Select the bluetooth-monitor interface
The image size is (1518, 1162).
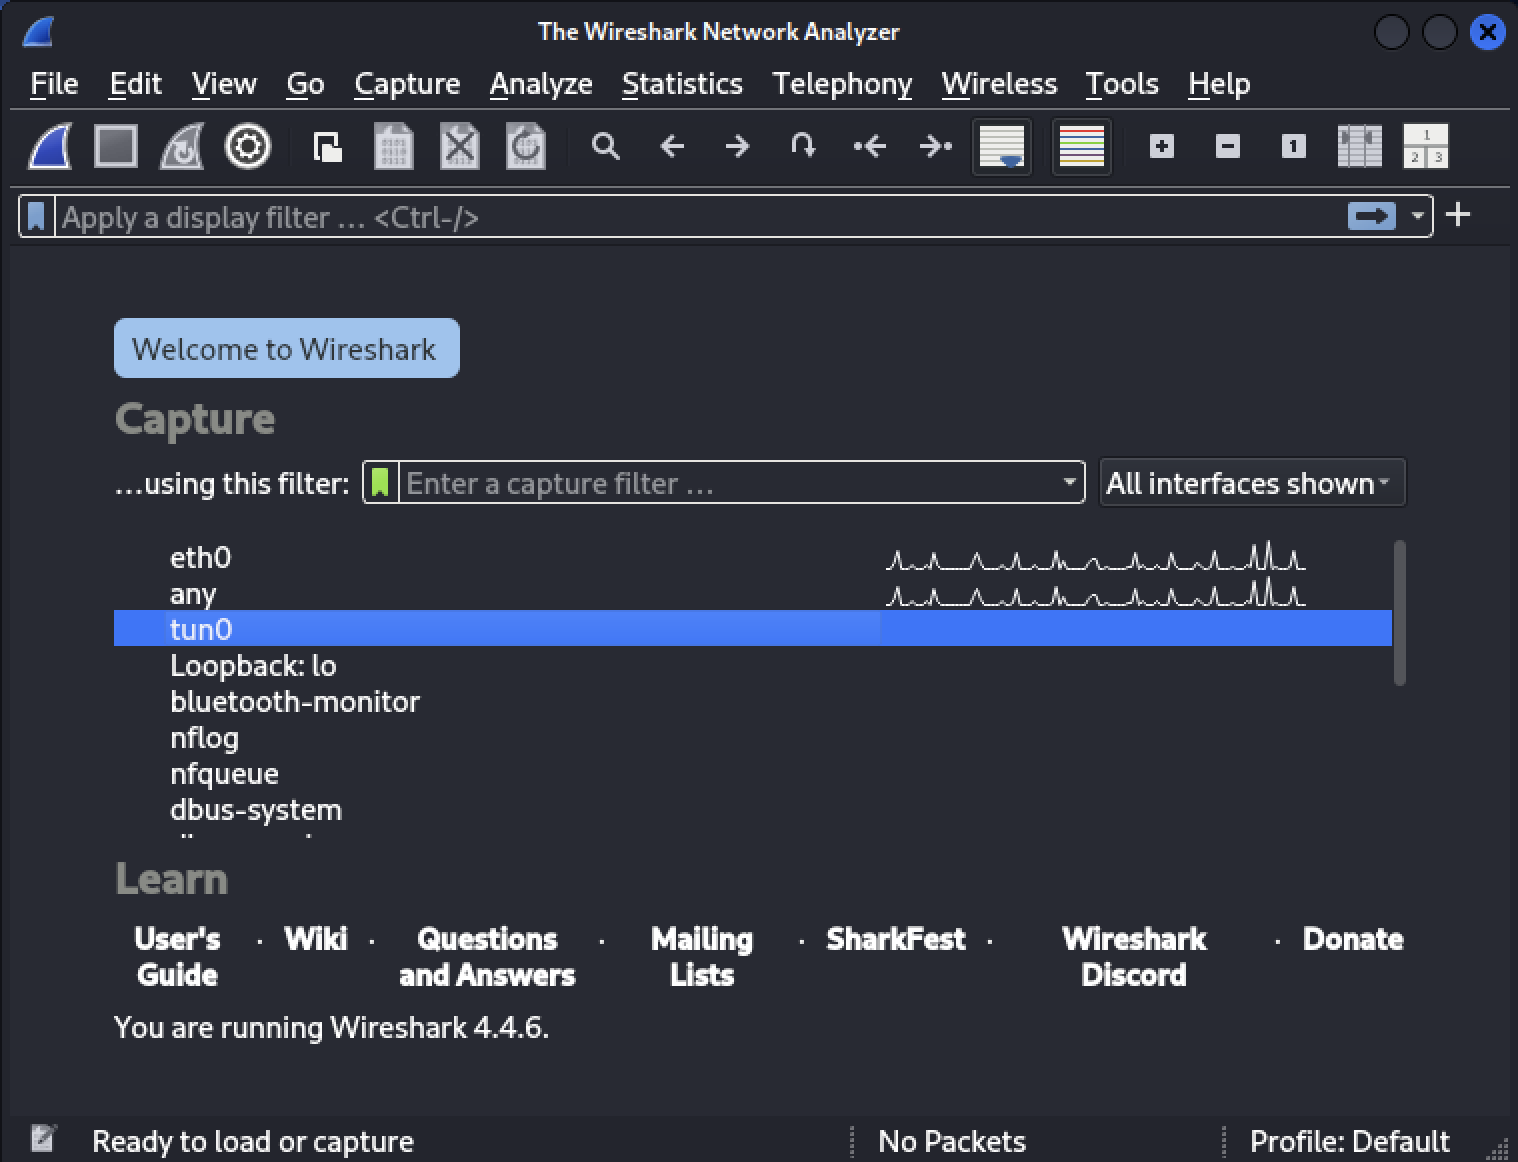tap(753, 701)
